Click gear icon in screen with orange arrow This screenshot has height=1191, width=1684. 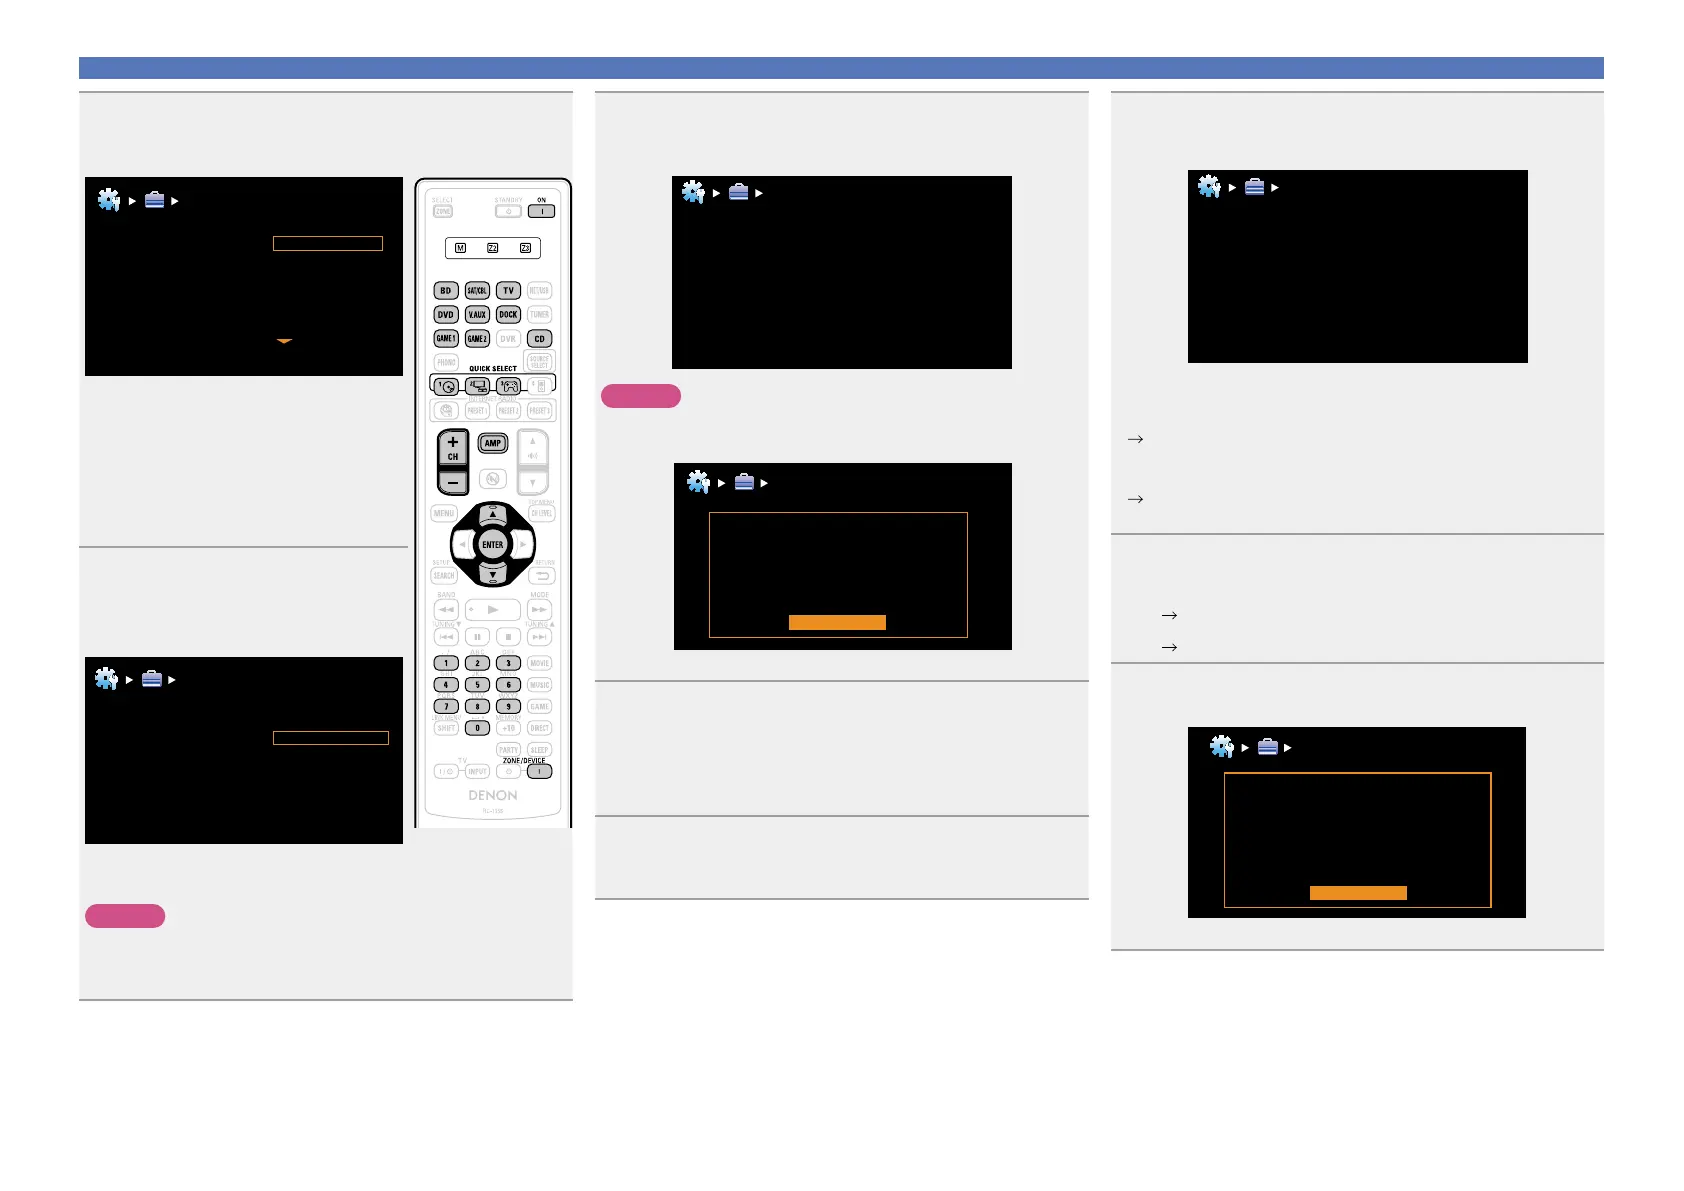109,199
